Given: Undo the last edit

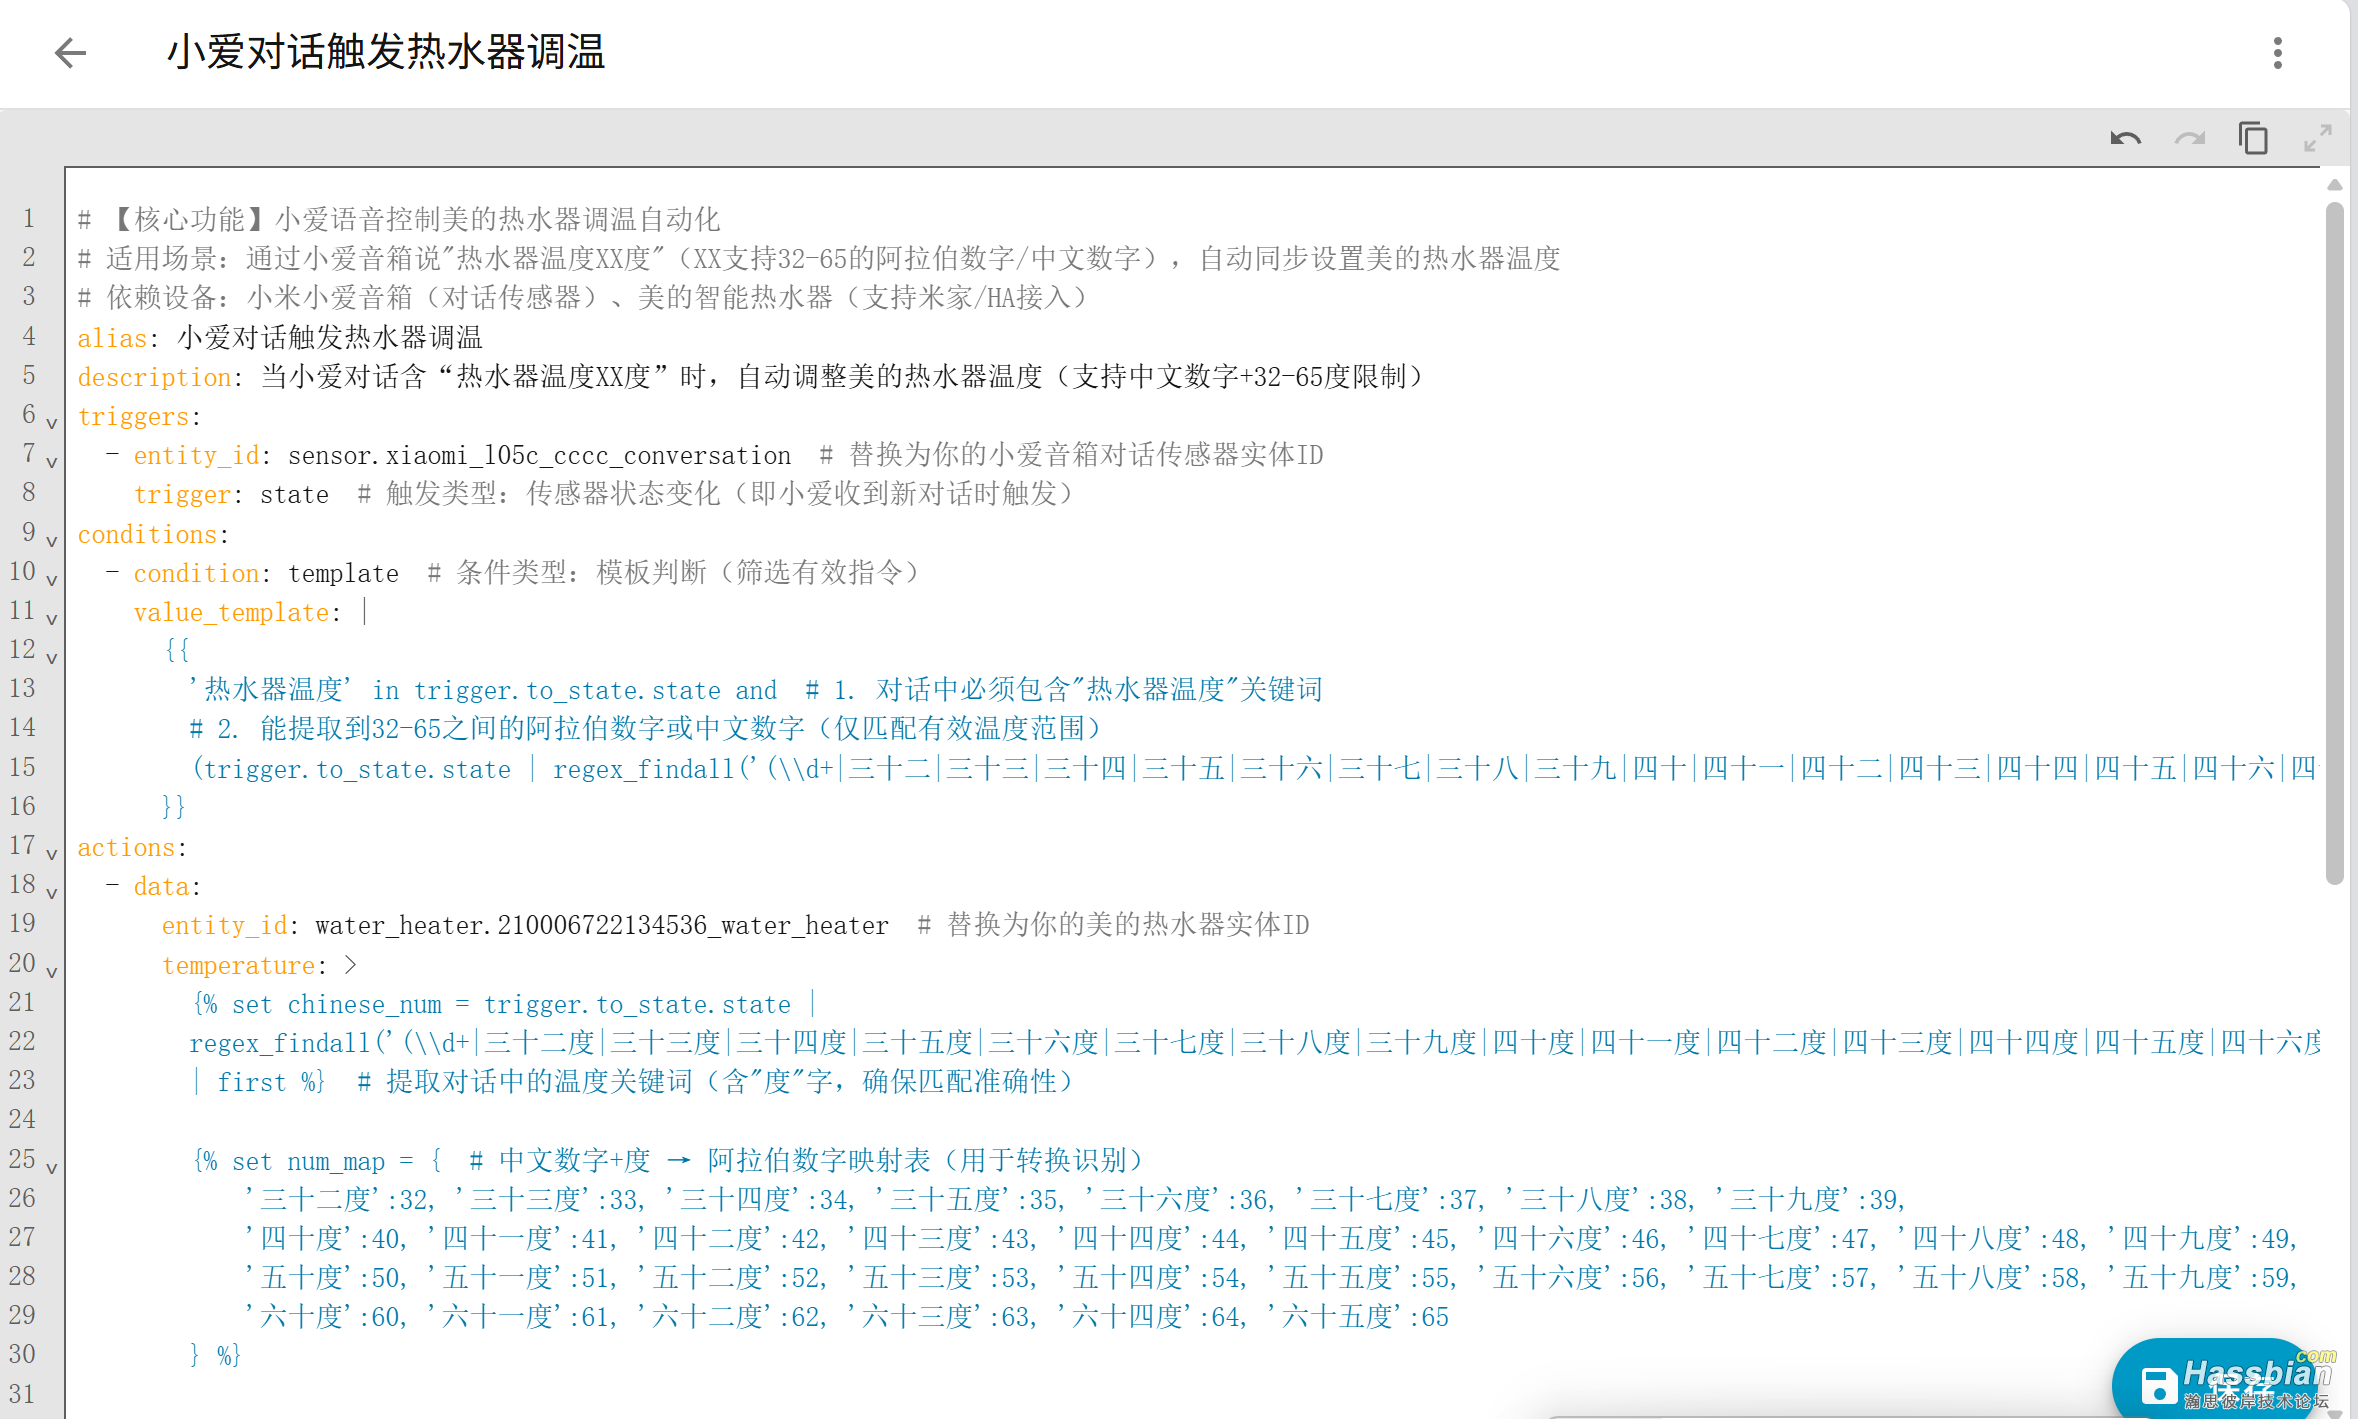Looking at the screenshot, I should (2126, 138).
